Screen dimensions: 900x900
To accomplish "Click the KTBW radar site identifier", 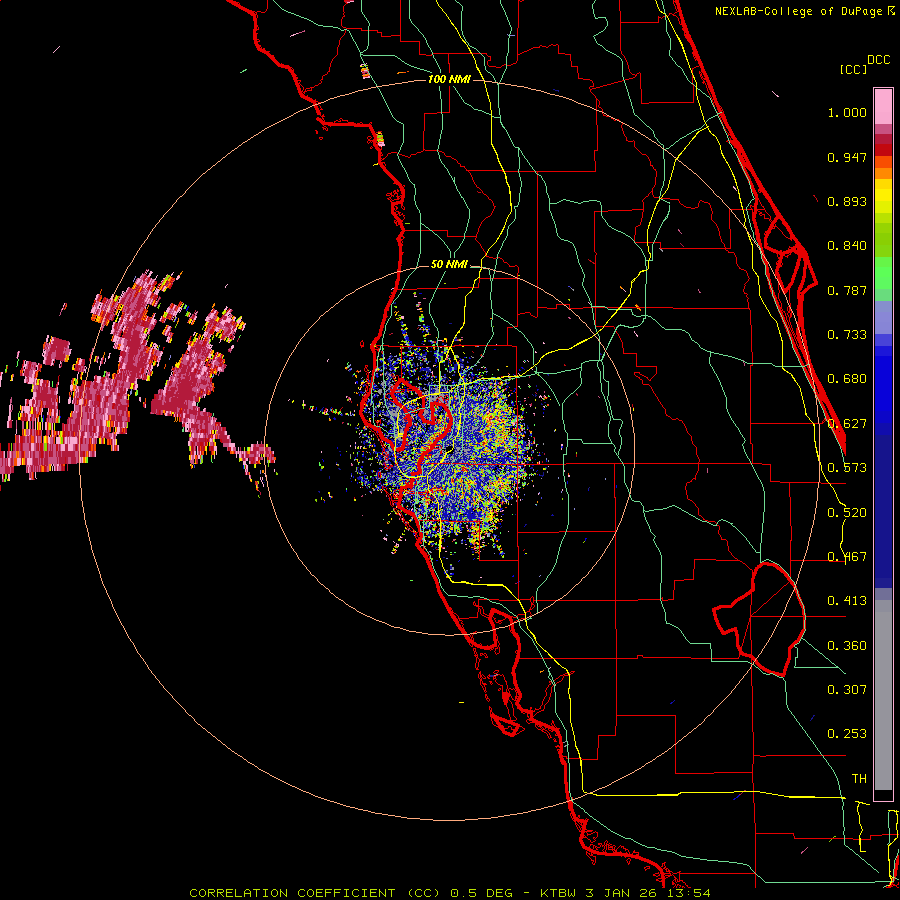I will 560,893.
